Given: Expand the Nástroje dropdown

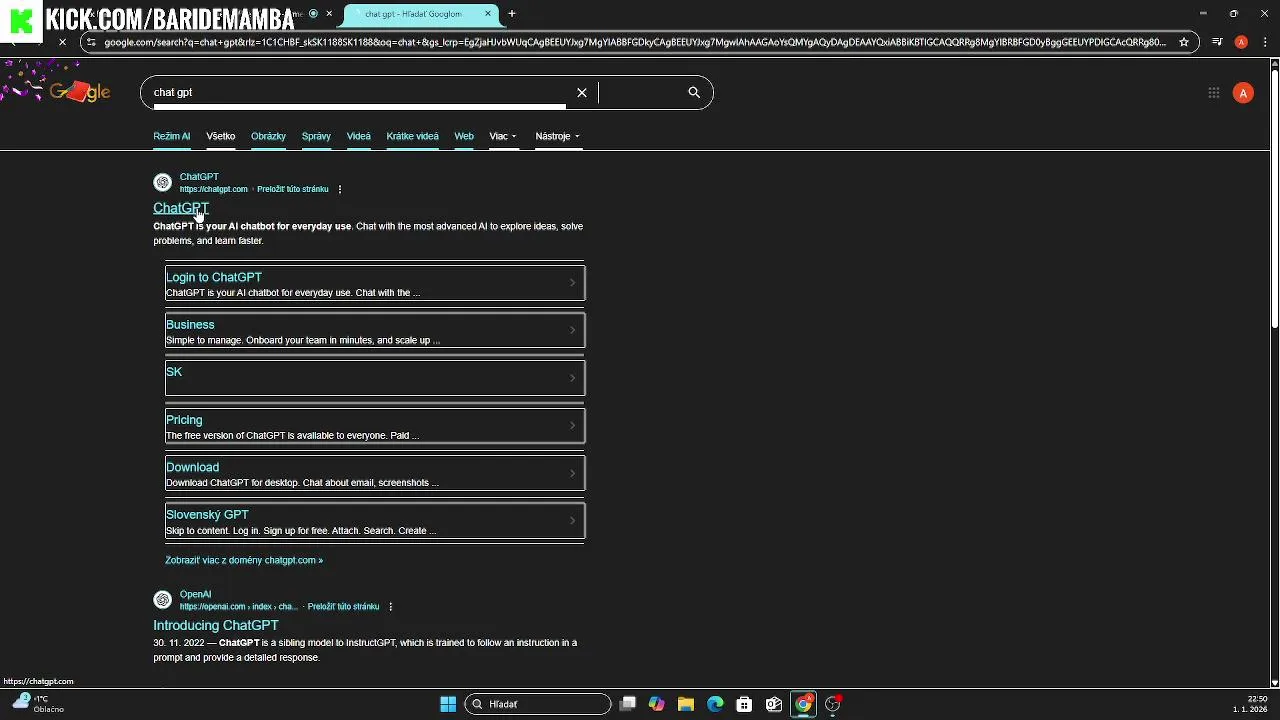Looking at the screenshot, I should 557,136.
